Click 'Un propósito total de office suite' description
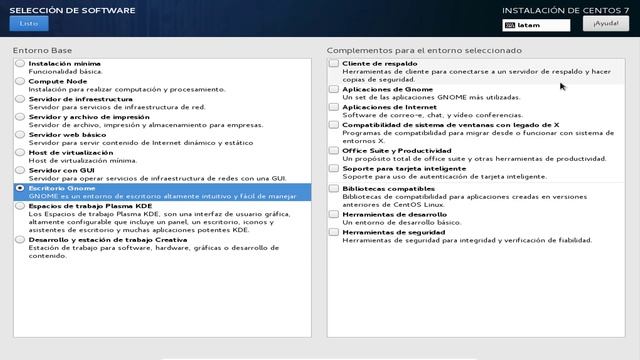 click(x=474, y=159)
